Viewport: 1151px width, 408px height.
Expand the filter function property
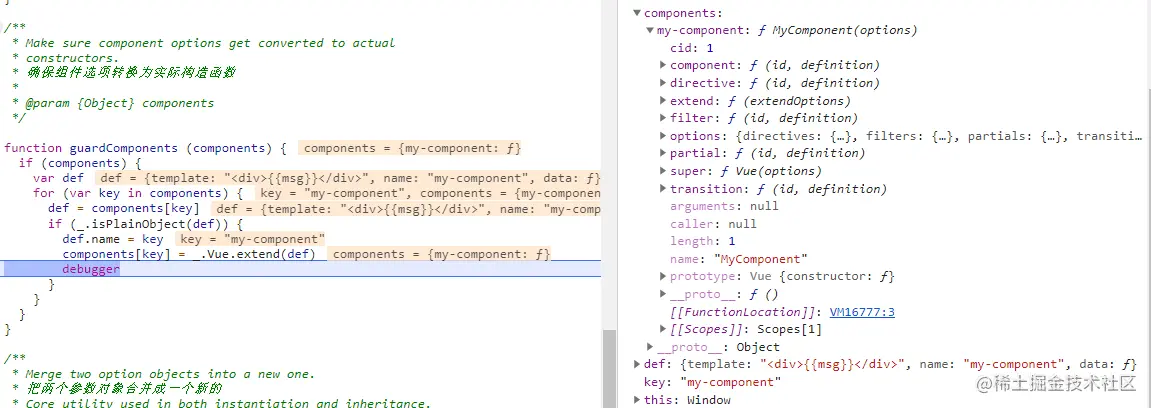coord(664,118)
